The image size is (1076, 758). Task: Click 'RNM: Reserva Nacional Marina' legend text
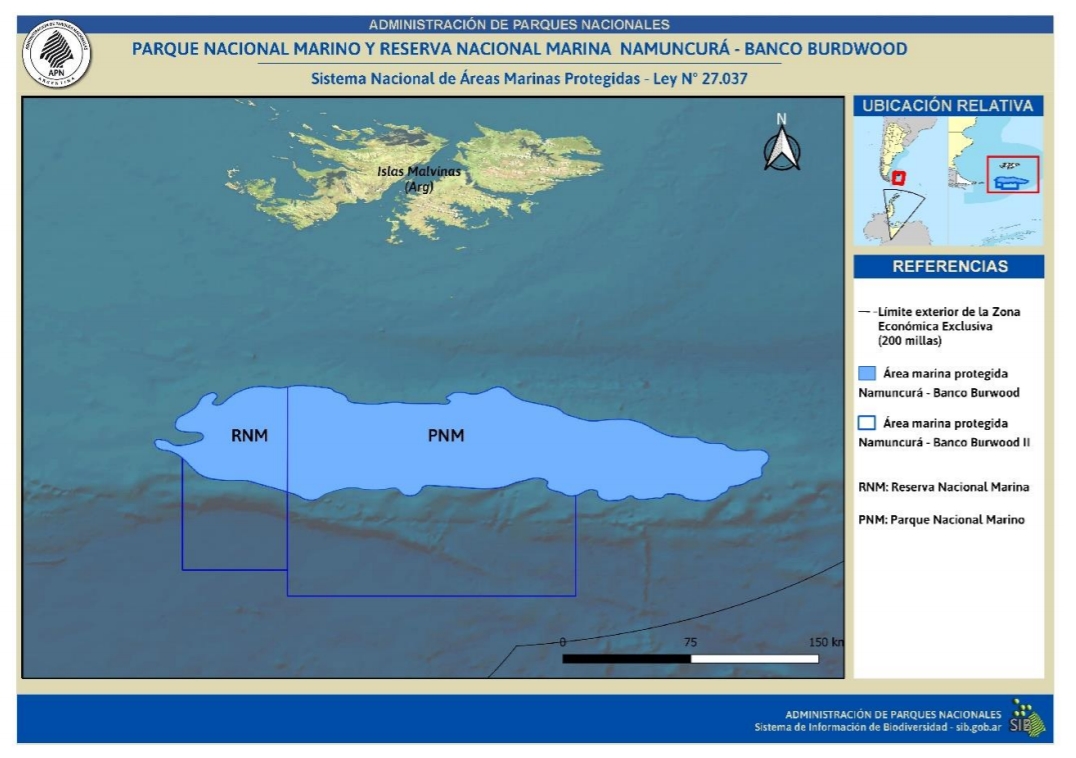[943, 487]
